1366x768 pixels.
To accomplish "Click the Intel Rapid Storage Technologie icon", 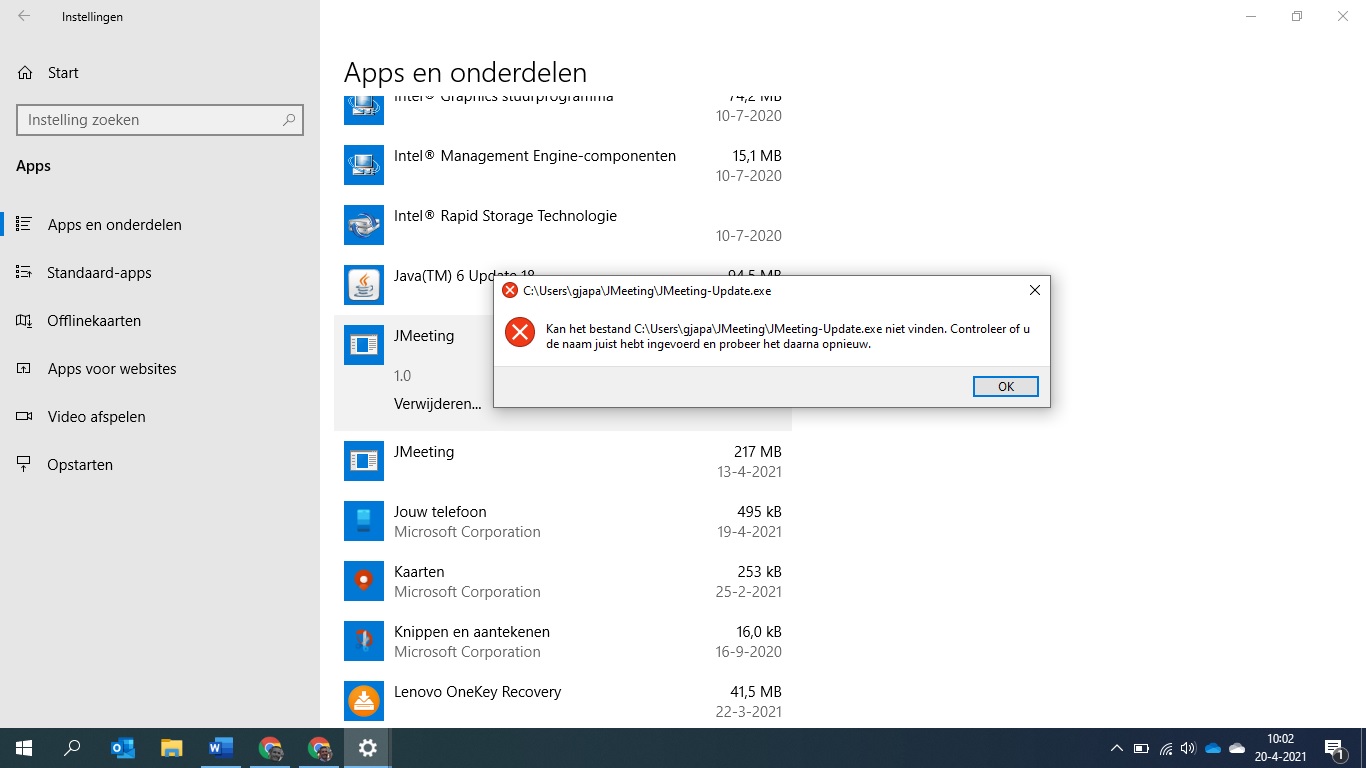I will [364, 225].
